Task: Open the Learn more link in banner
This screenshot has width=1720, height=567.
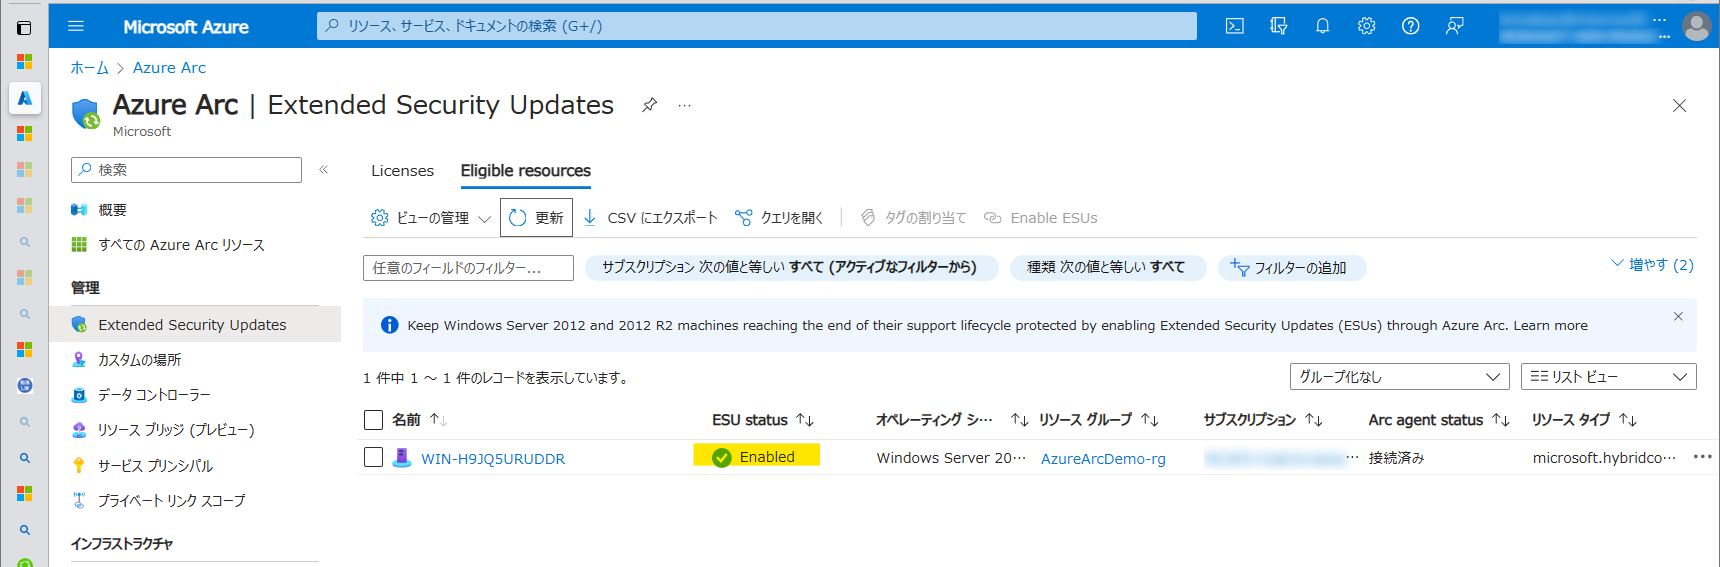Action: point(1550,326)
